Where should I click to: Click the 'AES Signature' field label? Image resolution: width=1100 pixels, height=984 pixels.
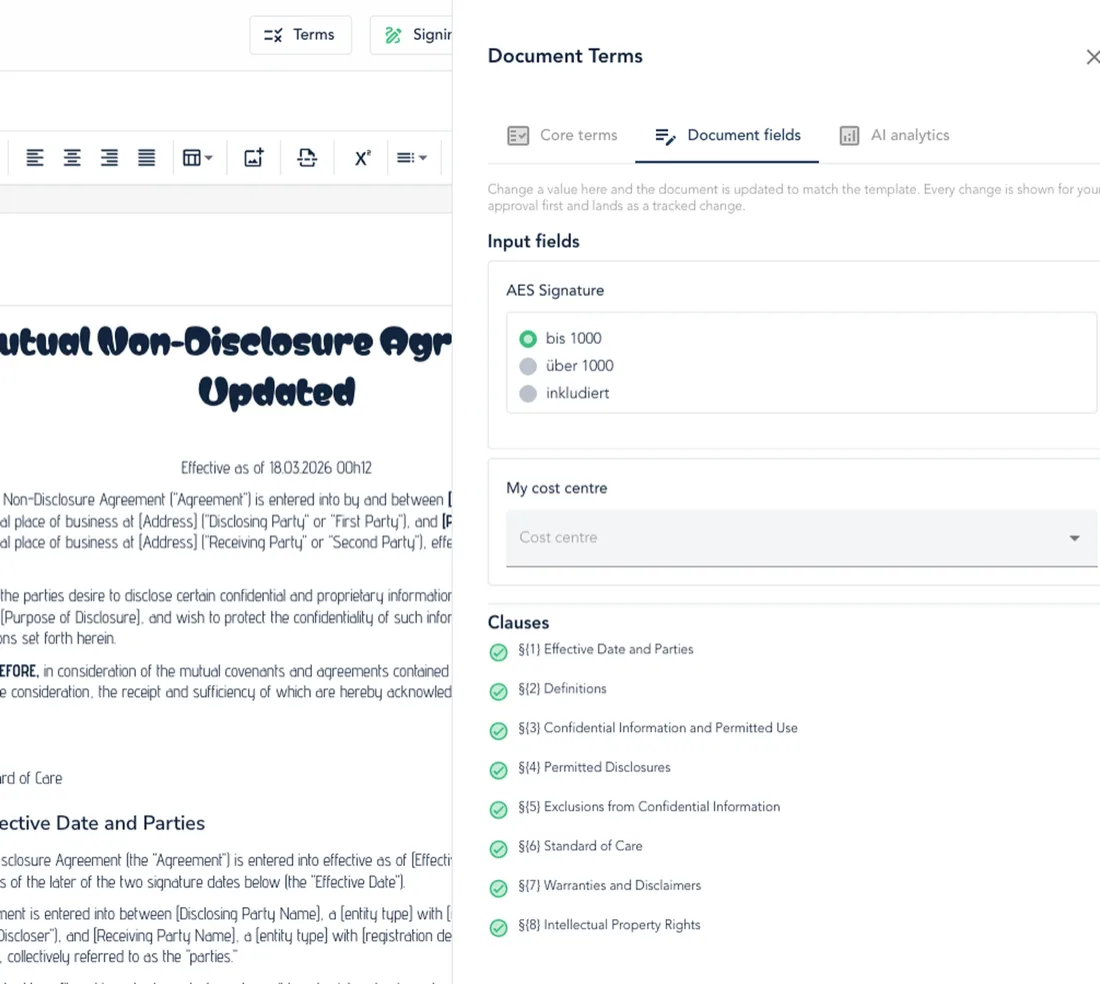click(555, 290)
